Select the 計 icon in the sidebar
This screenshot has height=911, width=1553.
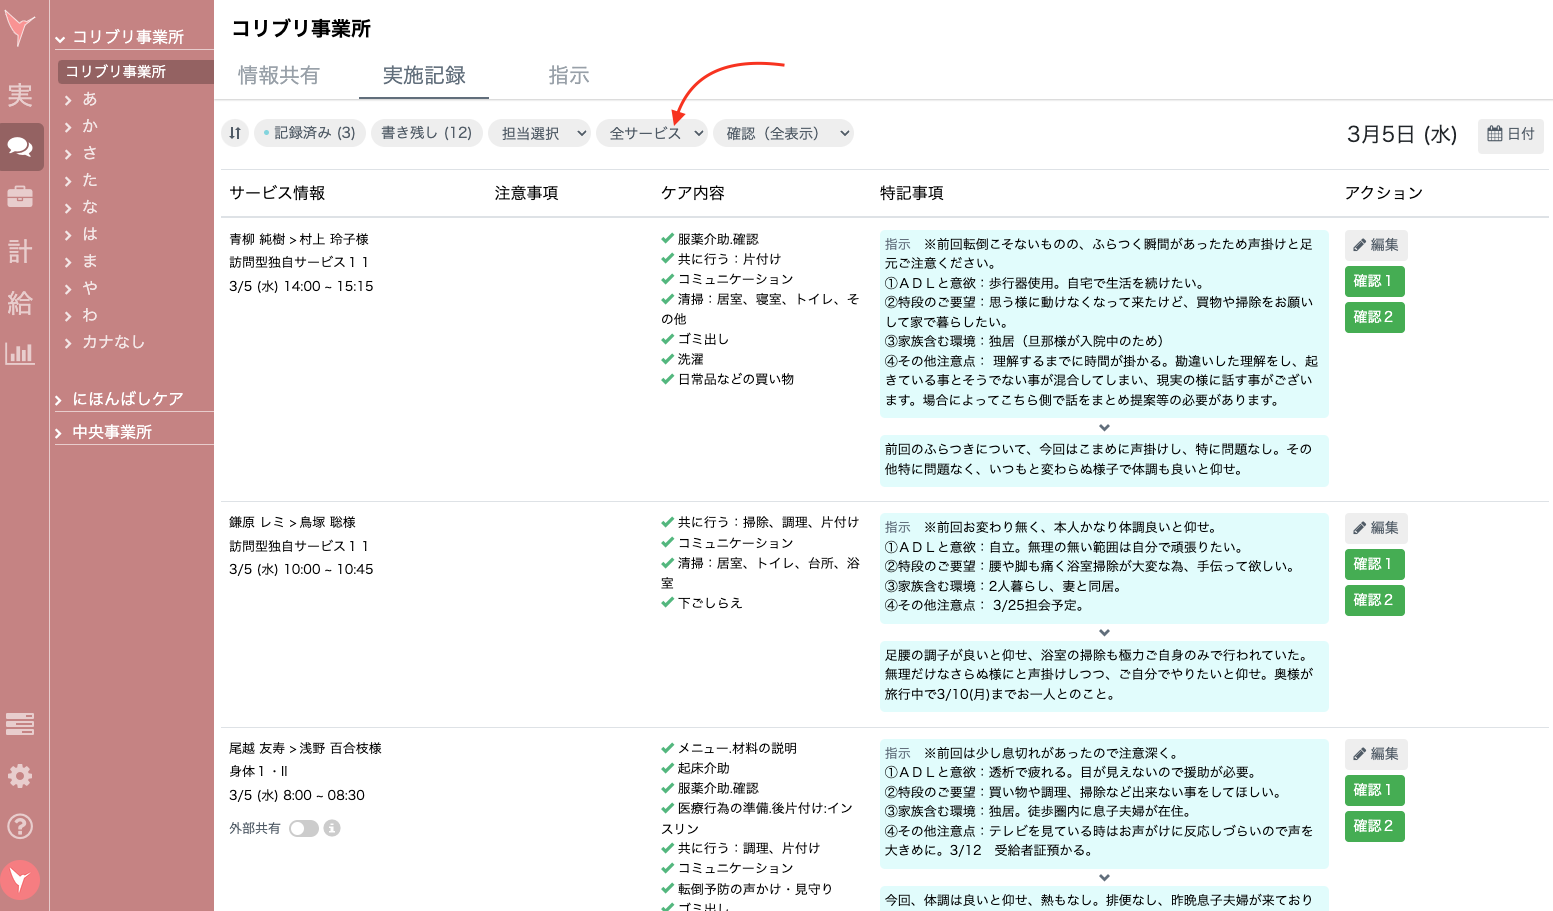click(x=20, y=250)
